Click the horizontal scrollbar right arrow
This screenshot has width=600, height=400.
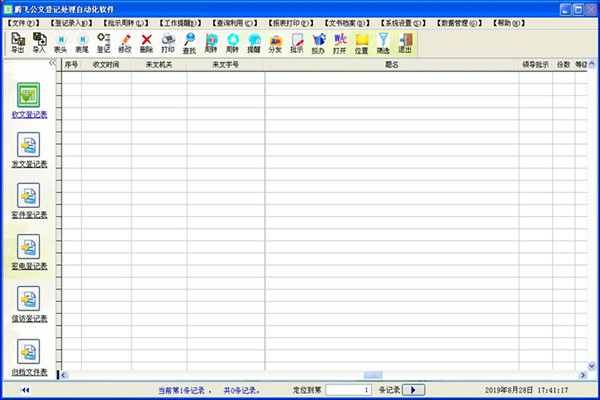[583, 375]
